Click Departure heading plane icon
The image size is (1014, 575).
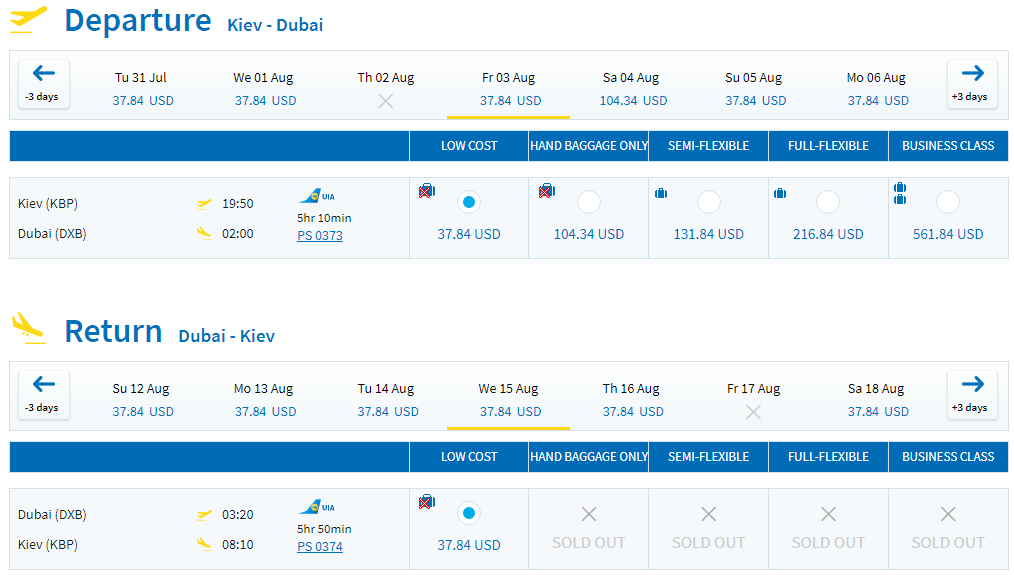(x=28, y=19)
